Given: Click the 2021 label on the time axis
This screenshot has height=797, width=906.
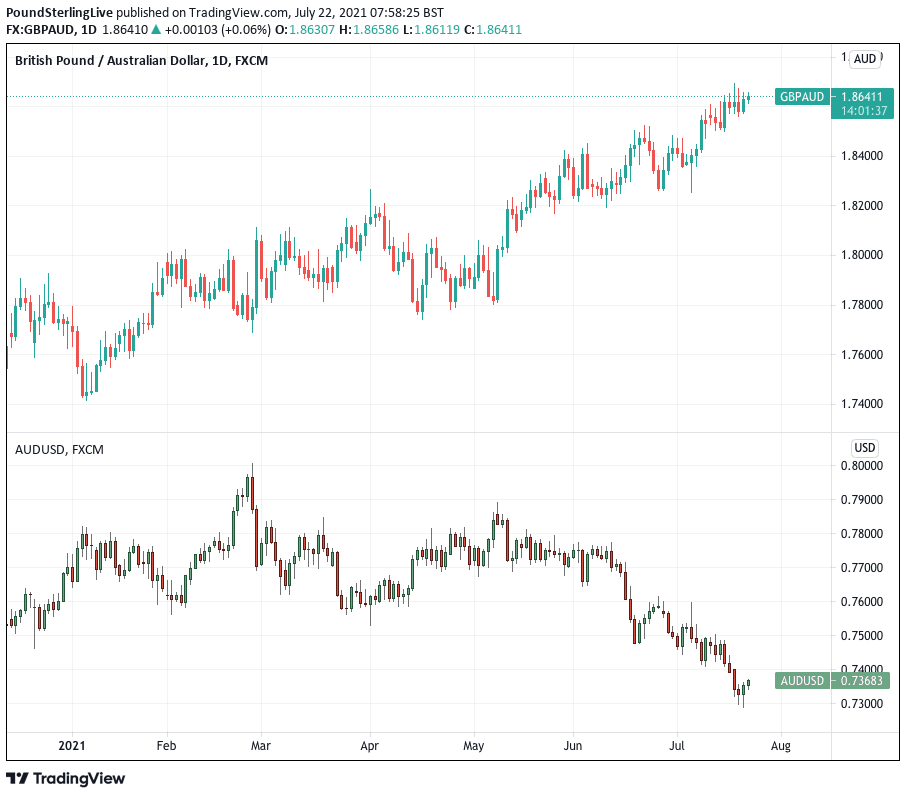Looking at the screenshot, I should [x=72, y=745].
